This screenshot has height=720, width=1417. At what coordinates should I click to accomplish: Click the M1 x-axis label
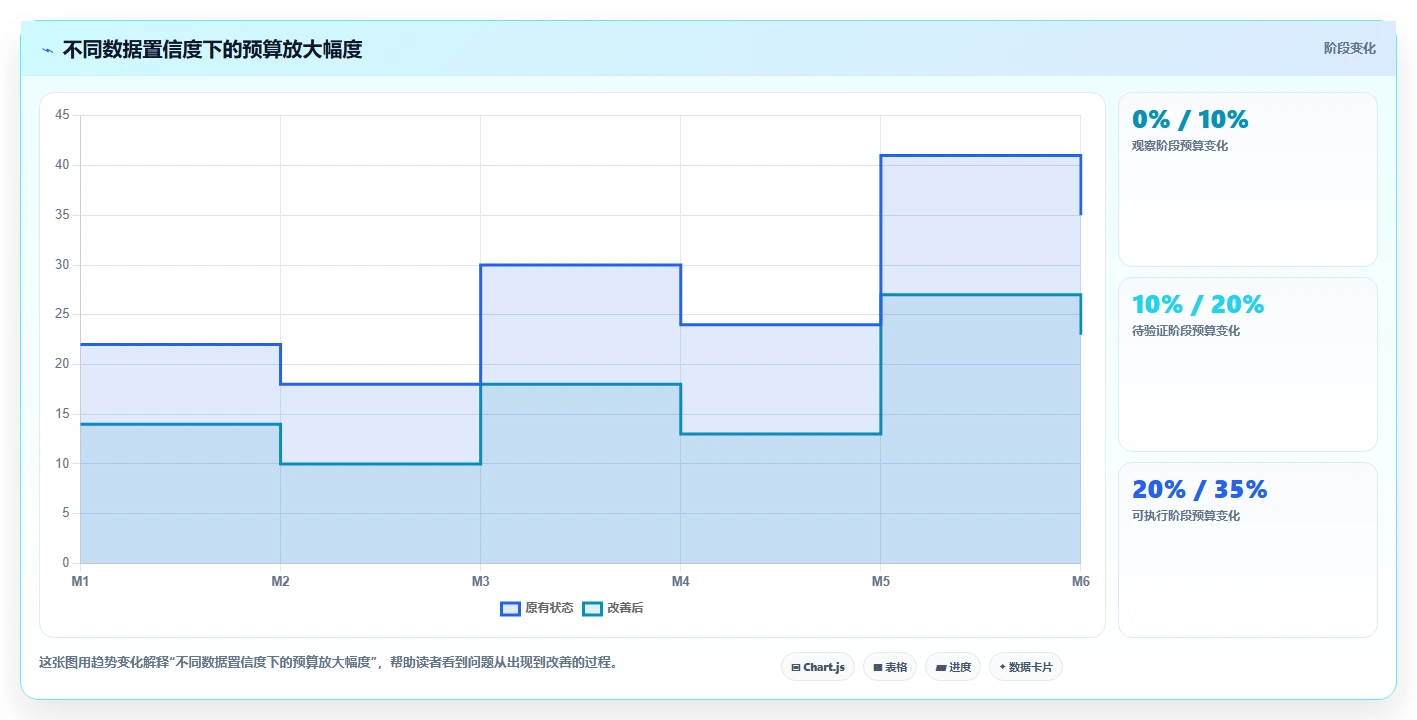[80, 581]
